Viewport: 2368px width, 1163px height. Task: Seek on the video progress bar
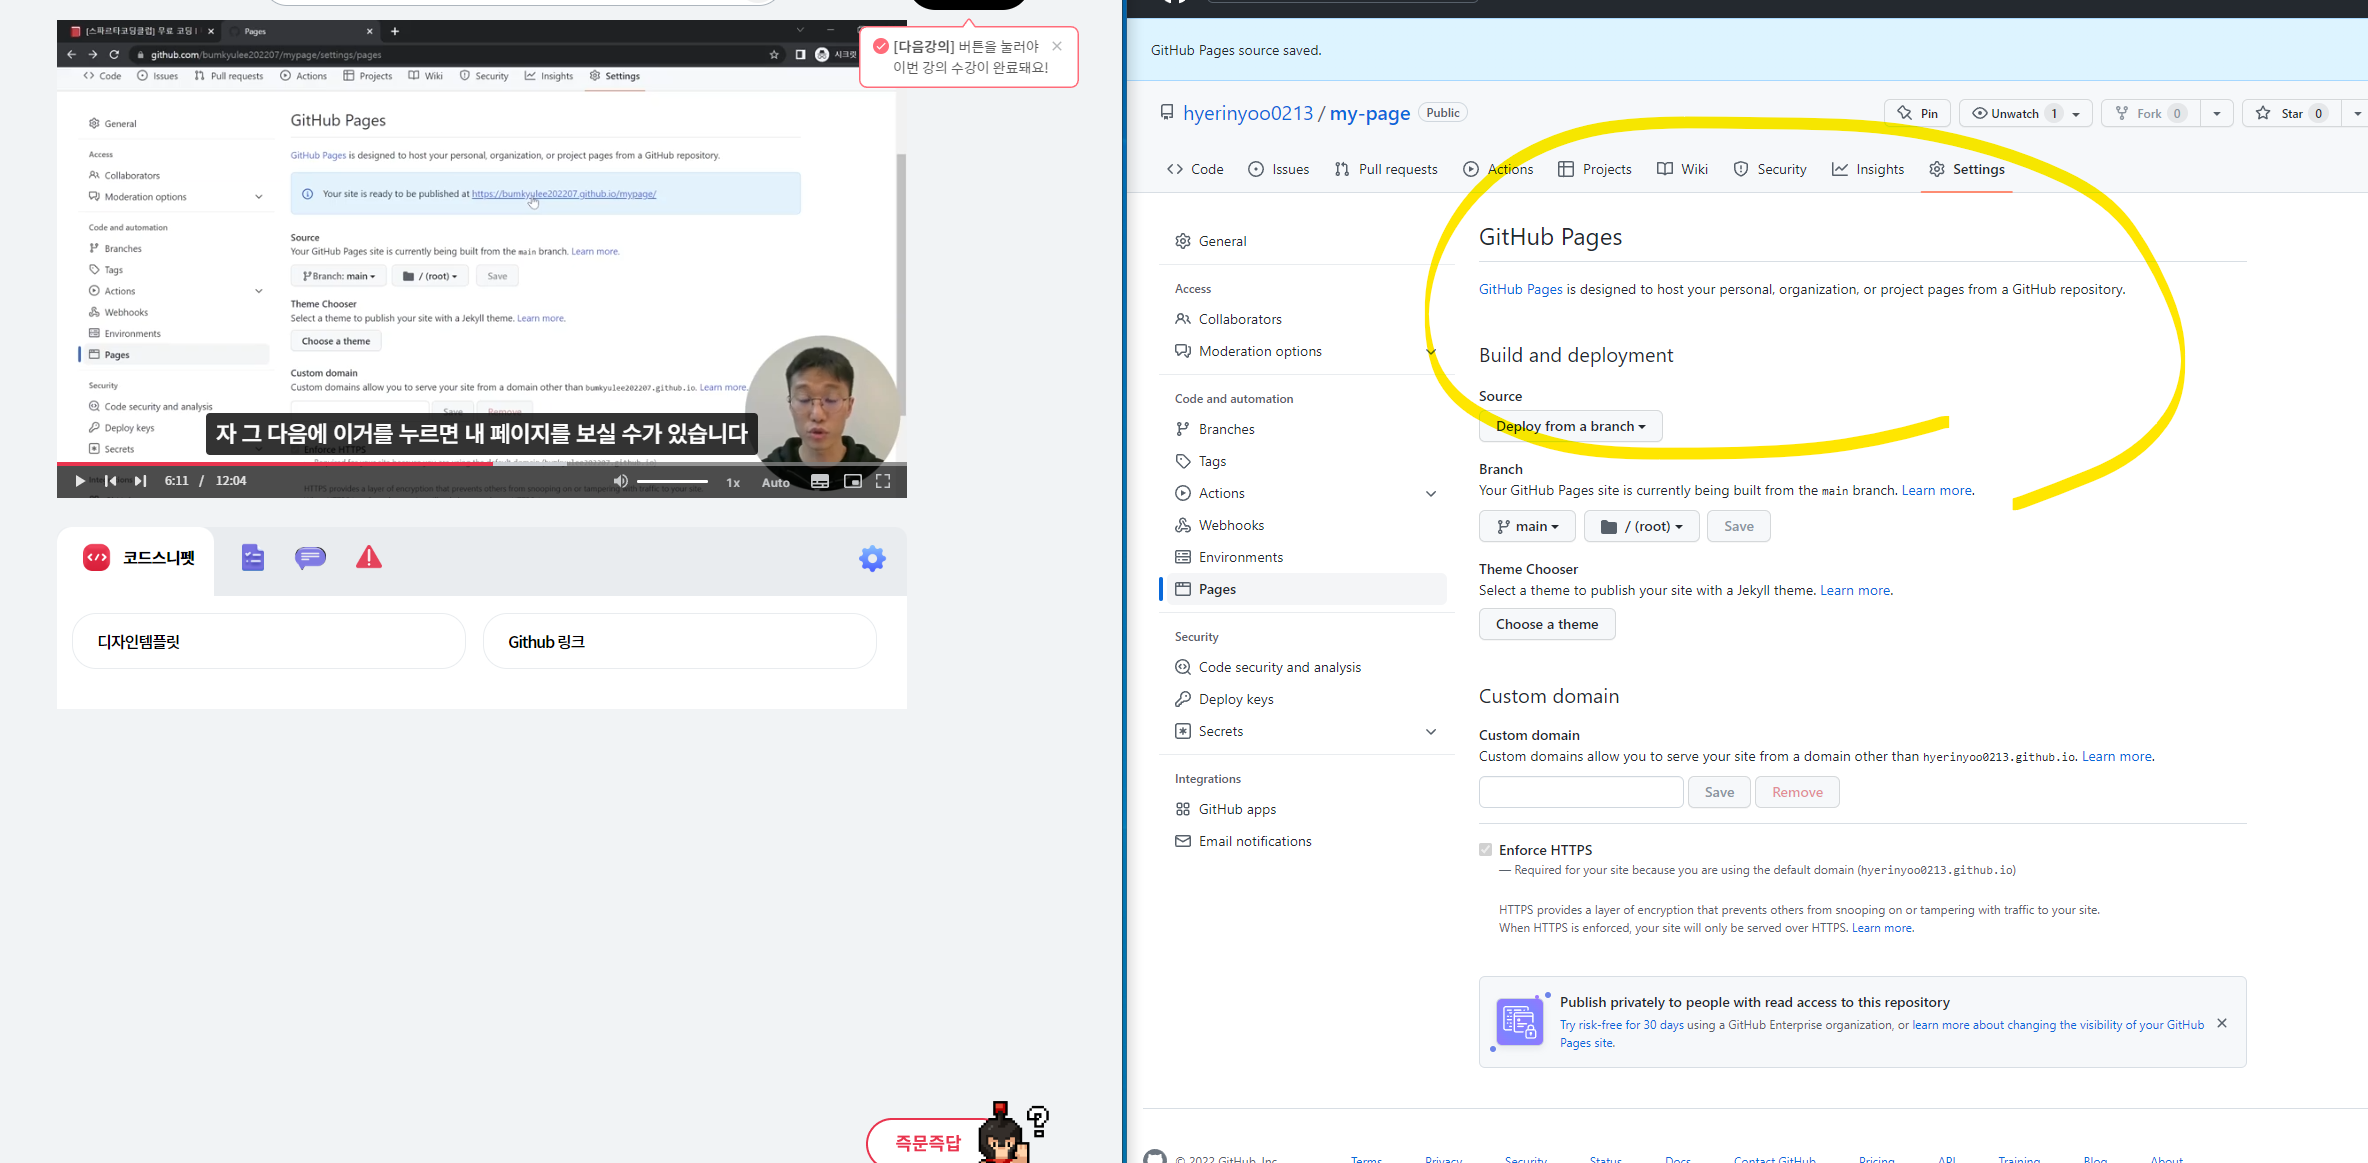482,463
